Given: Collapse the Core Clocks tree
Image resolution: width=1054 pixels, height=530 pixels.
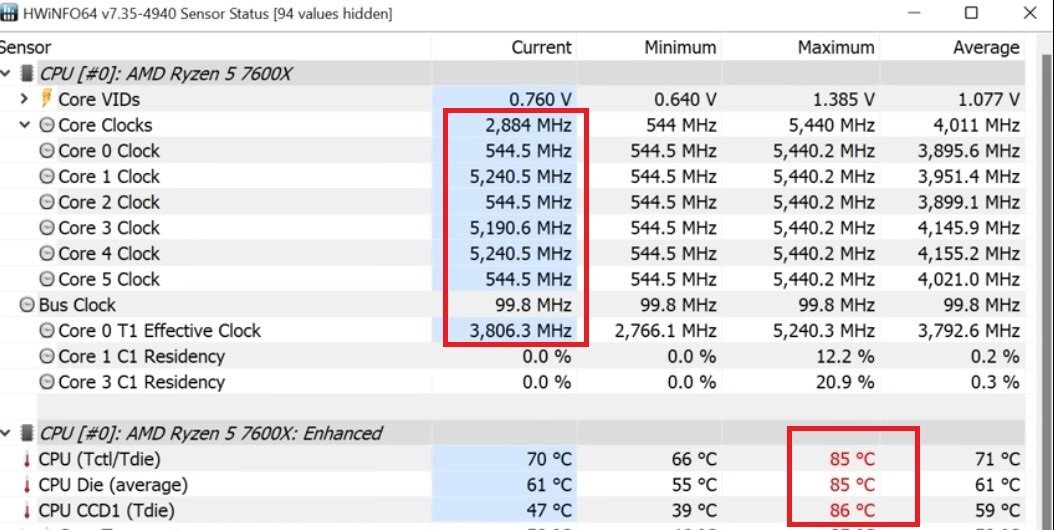Looking at the screenshot, I should (x=25, y=124).
